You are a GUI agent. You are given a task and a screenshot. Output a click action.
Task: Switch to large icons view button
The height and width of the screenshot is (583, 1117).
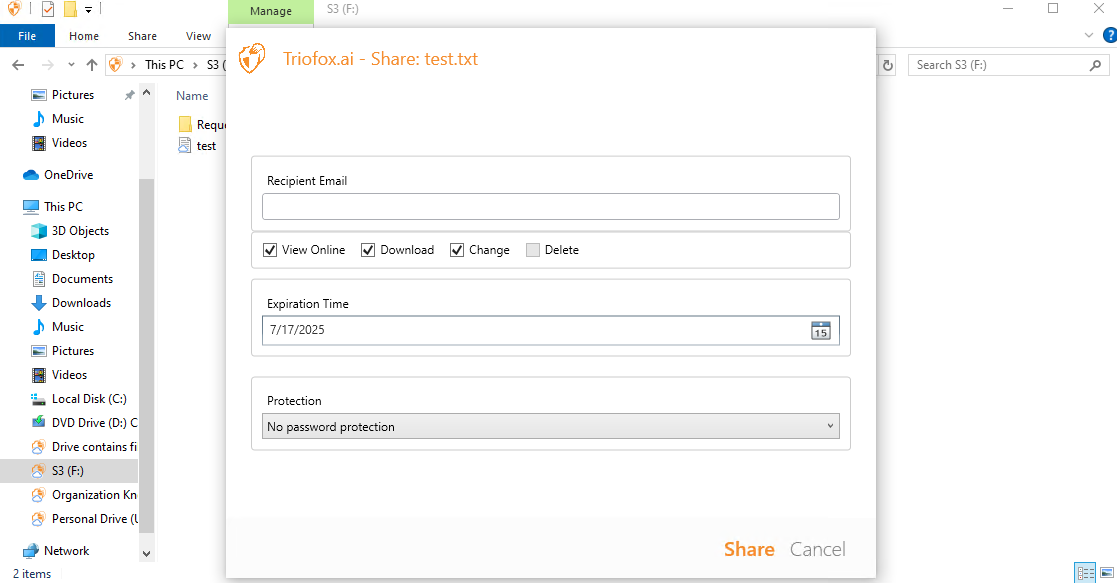point(1106,572)
